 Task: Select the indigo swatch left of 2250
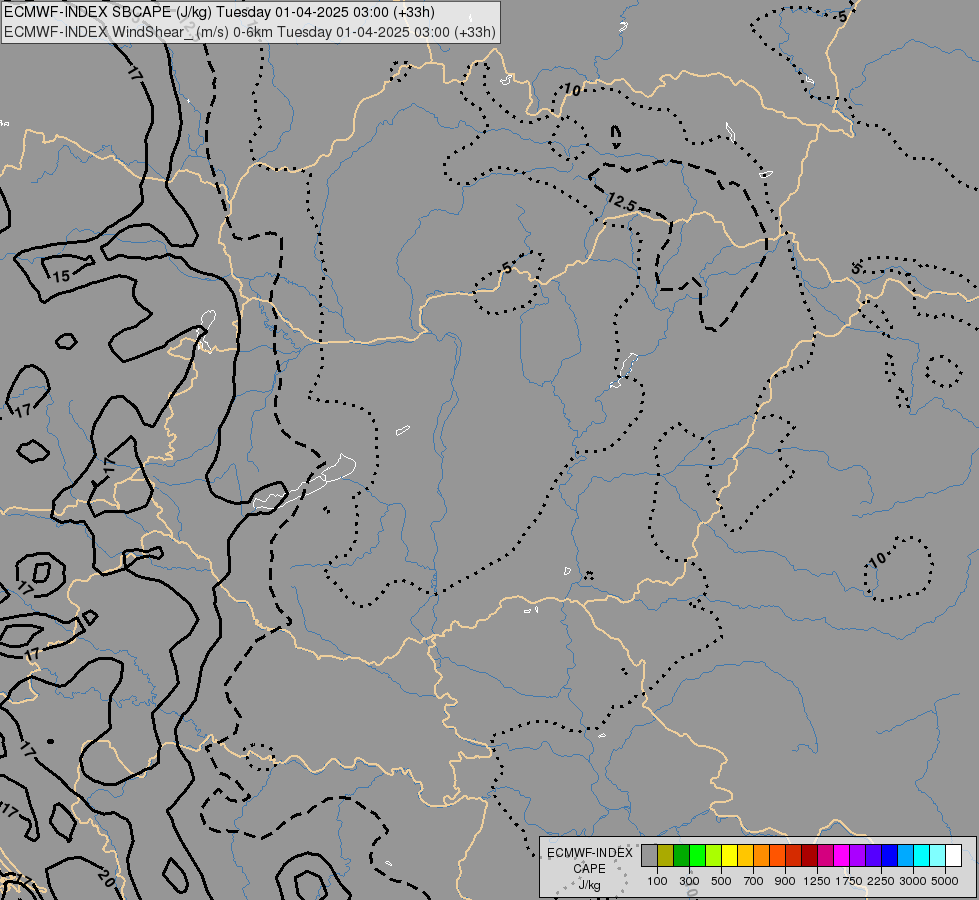(x=873, y=855)
